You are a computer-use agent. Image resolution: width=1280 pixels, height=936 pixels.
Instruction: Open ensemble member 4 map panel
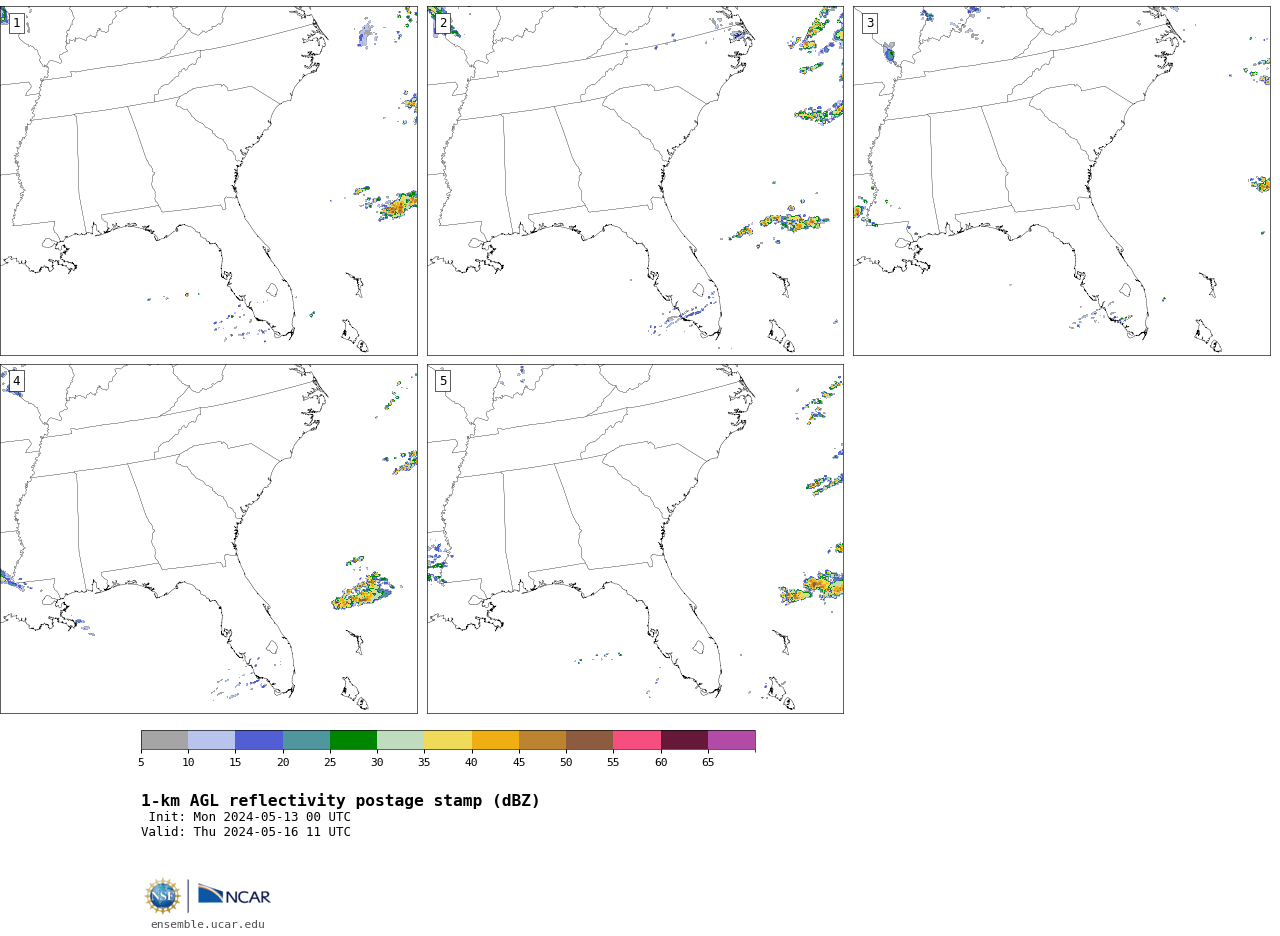coord(208,539)
